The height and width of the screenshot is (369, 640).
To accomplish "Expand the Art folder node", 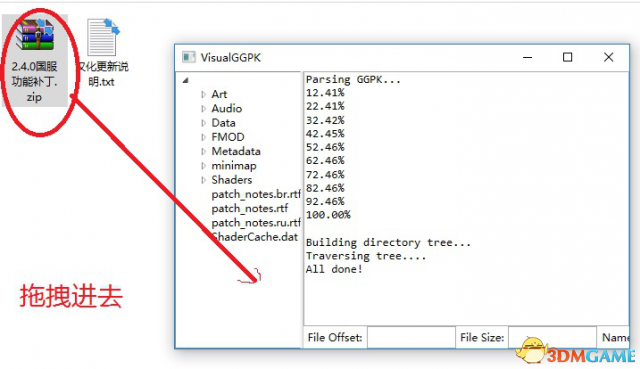I will 203,94.
